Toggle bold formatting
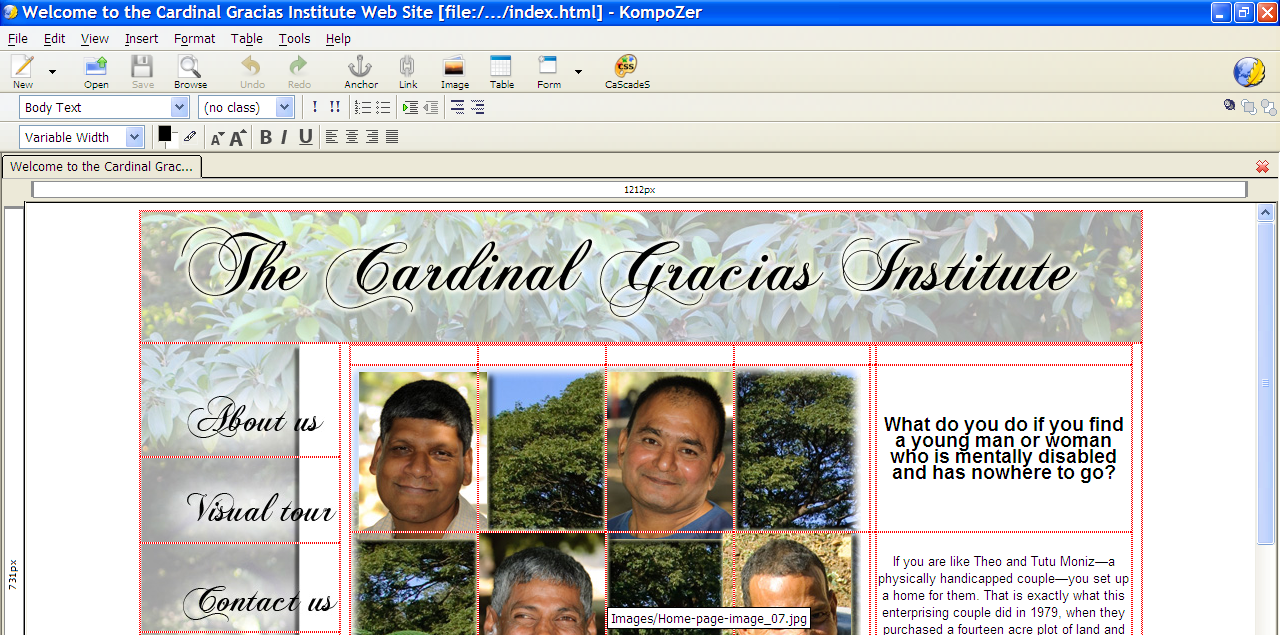 266,137
